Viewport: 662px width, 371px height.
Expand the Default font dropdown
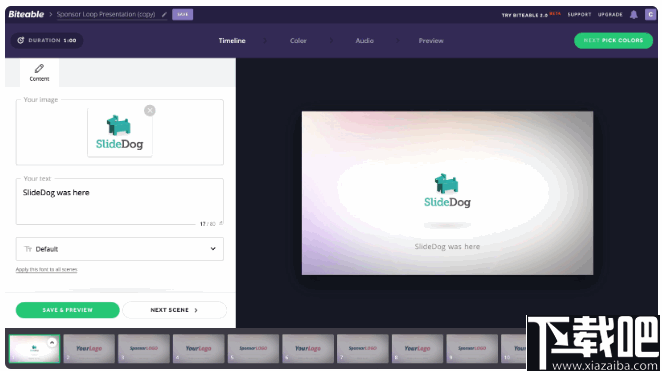(120, 249)
